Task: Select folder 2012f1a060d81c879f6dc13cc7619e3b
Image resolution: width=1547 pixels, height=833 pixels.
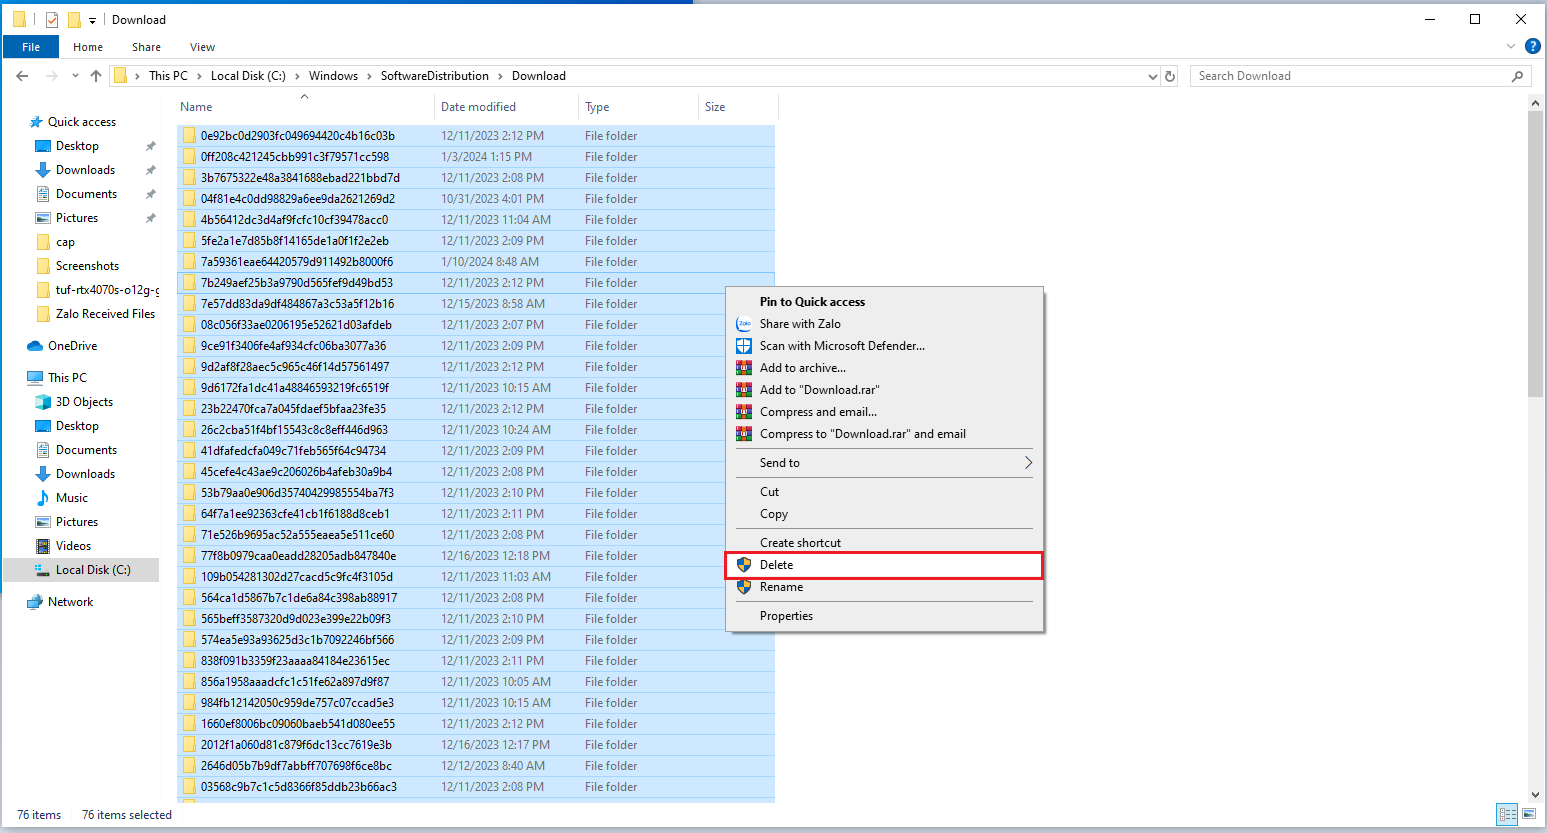Action: [x=476, y=745]
